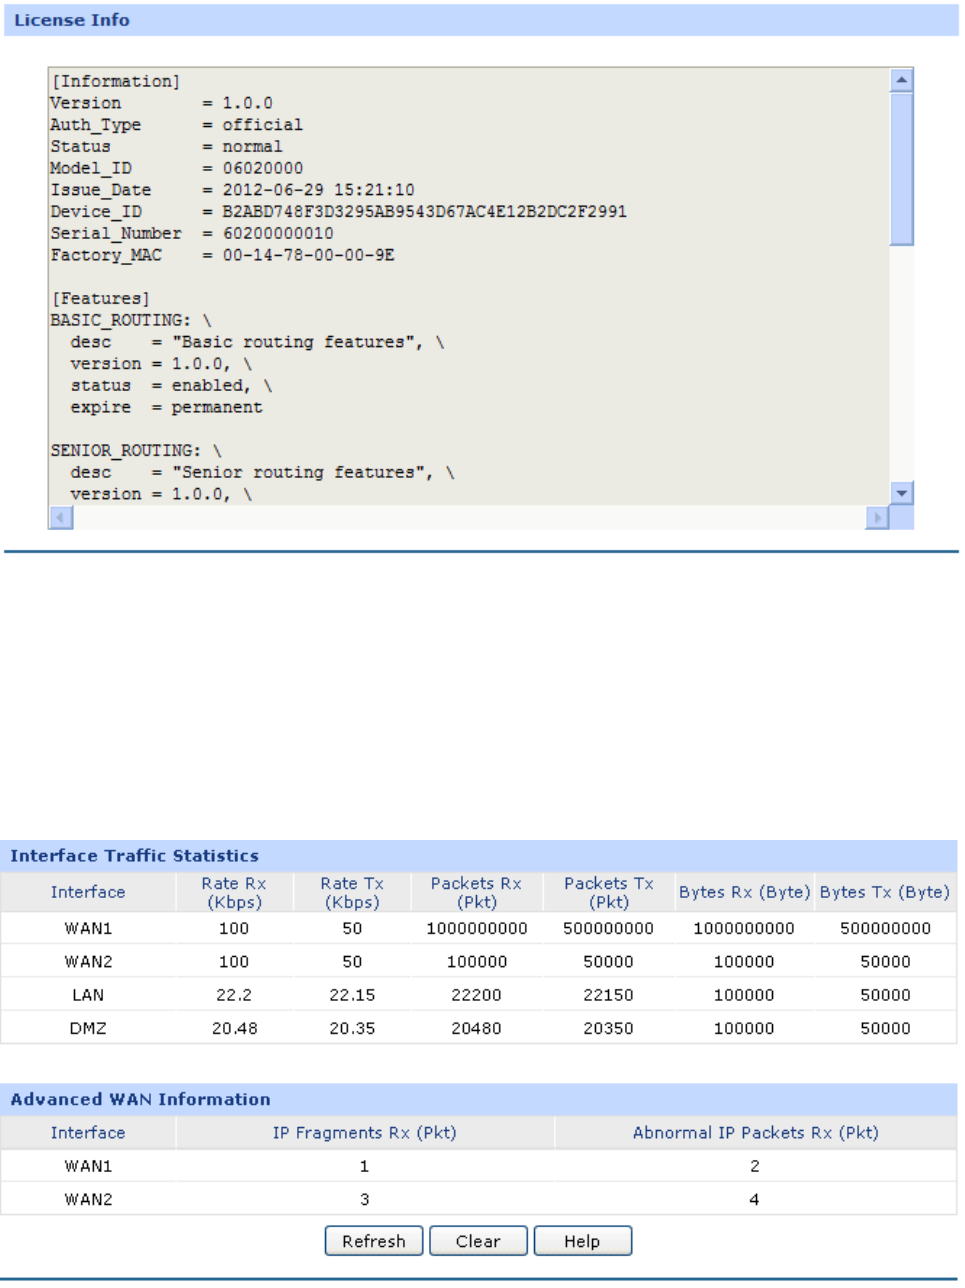Image resolution: width=965 pixels, height=1288 pixels.
Task: Click the license box scroll-left arrow
Action: click(61, 517)
